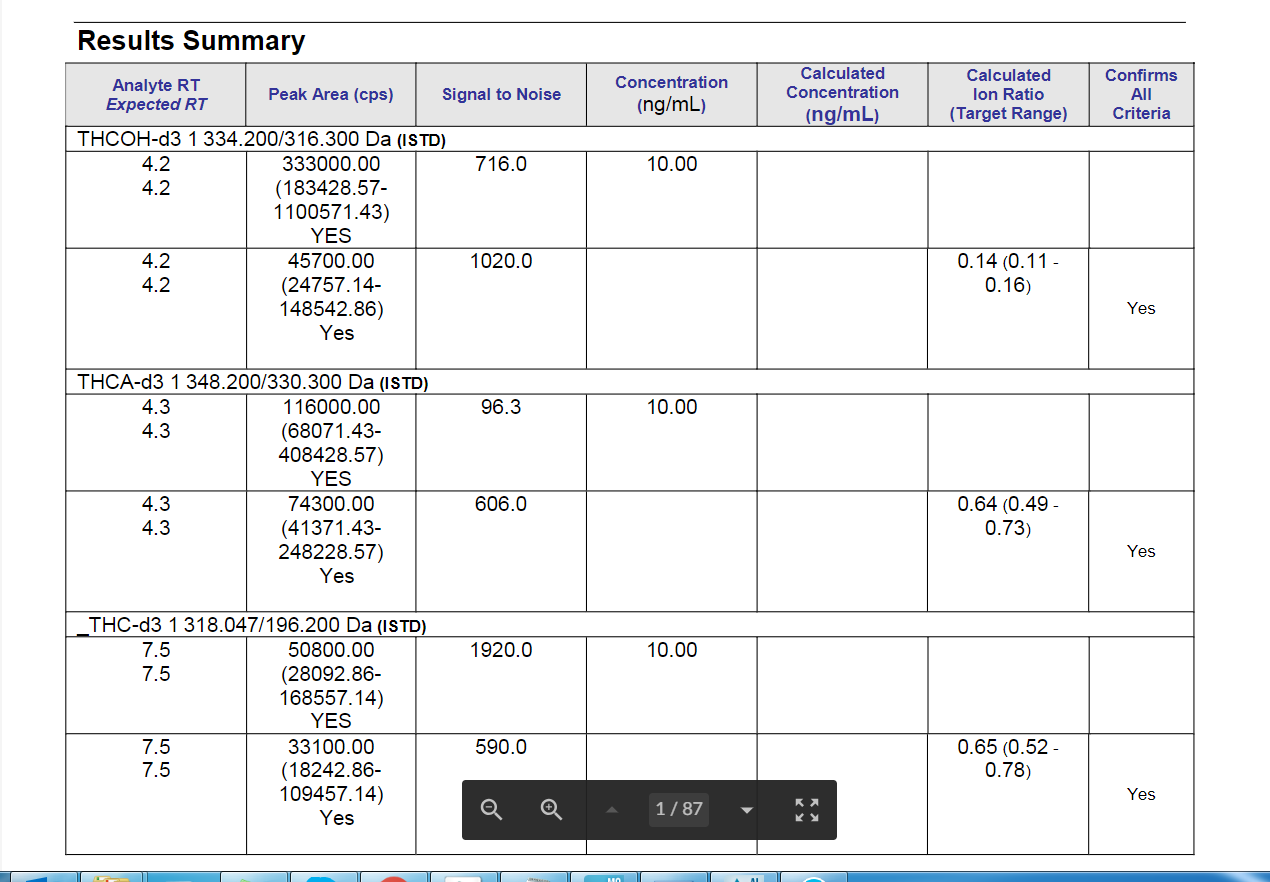Click the THCOH-d3 analyte row label
This screenshot has height=882, width=1270.
point(261,139)
